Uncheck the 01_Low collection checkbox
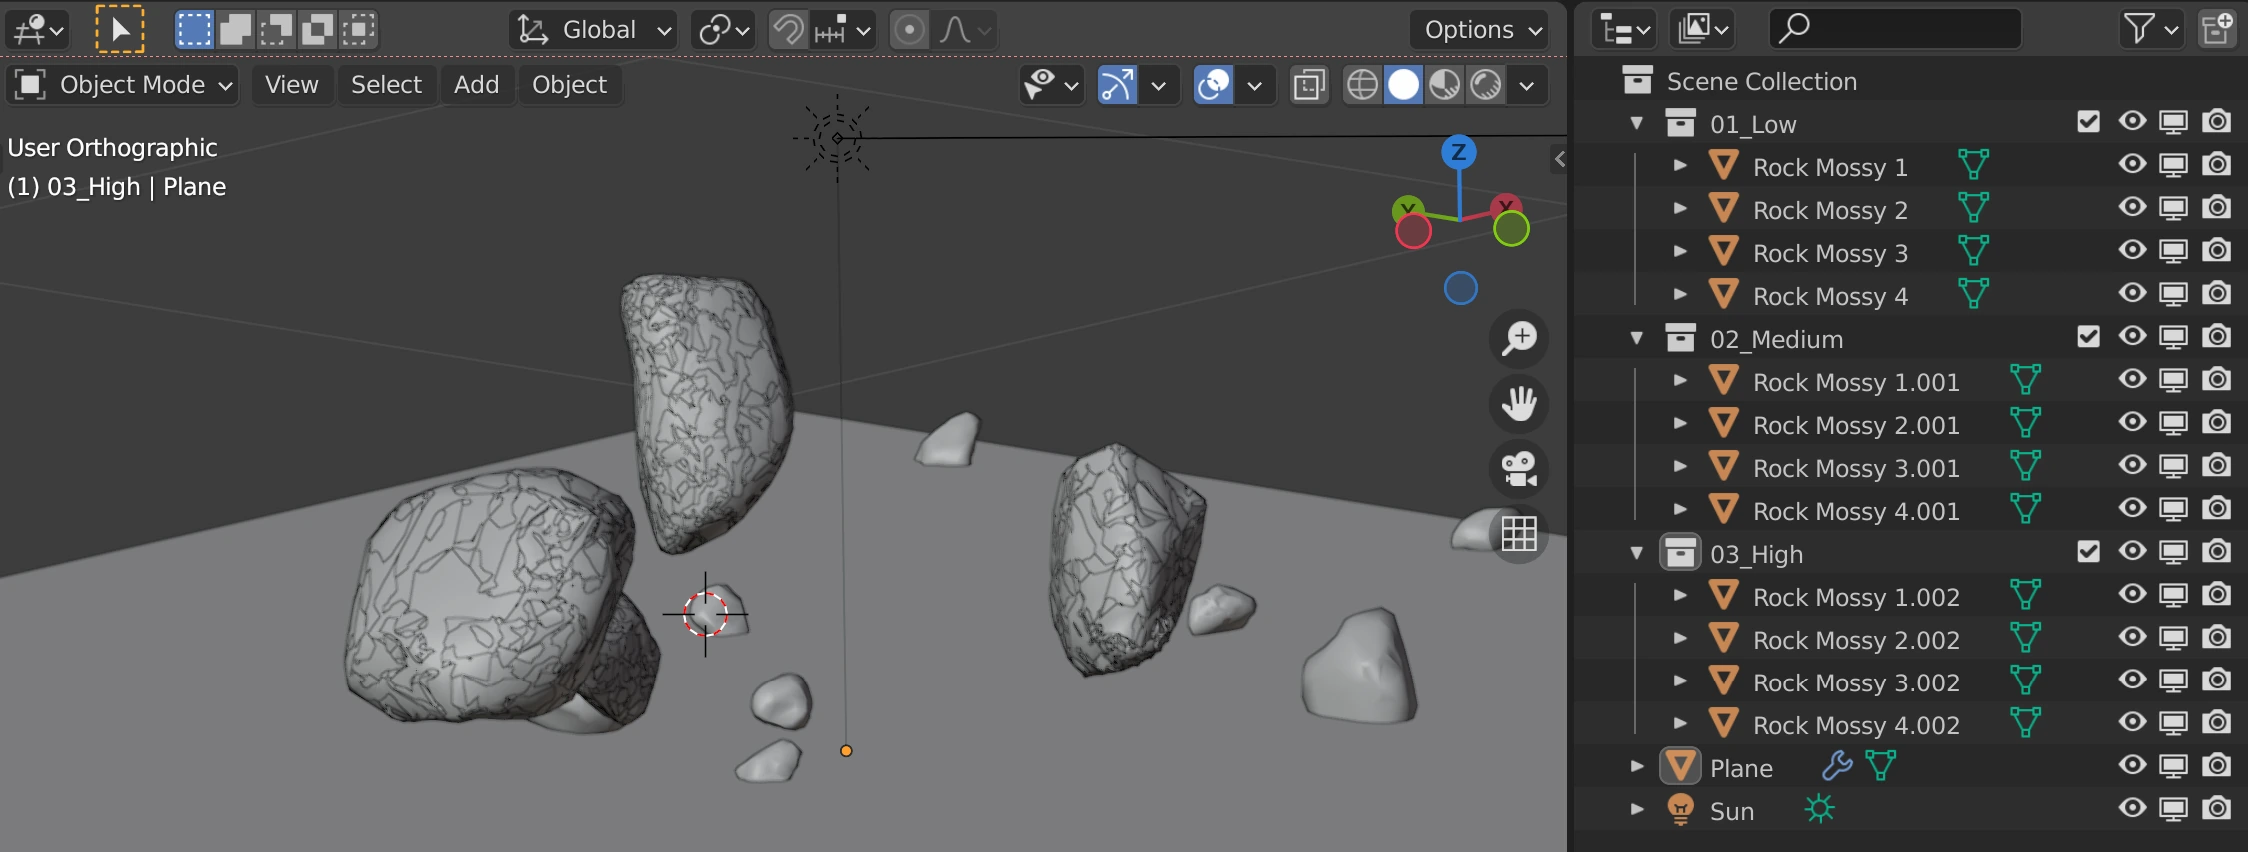Viewport: 2248px width, 852px height. (x=2088, y=122)
